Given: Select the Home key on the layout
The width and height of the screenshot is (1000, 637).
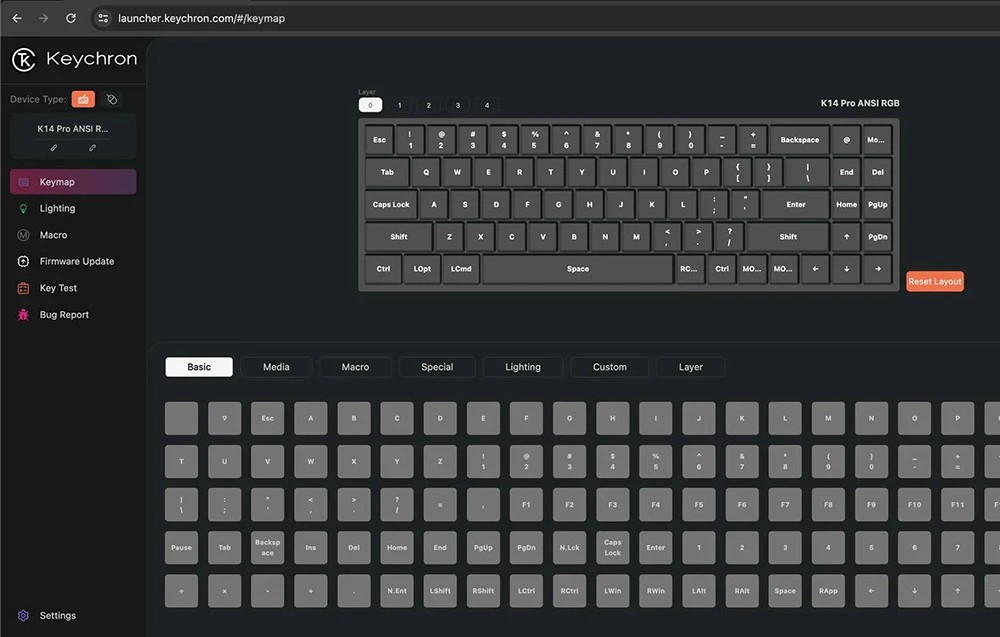Looking at the screenshot, I should coord(846,205).
